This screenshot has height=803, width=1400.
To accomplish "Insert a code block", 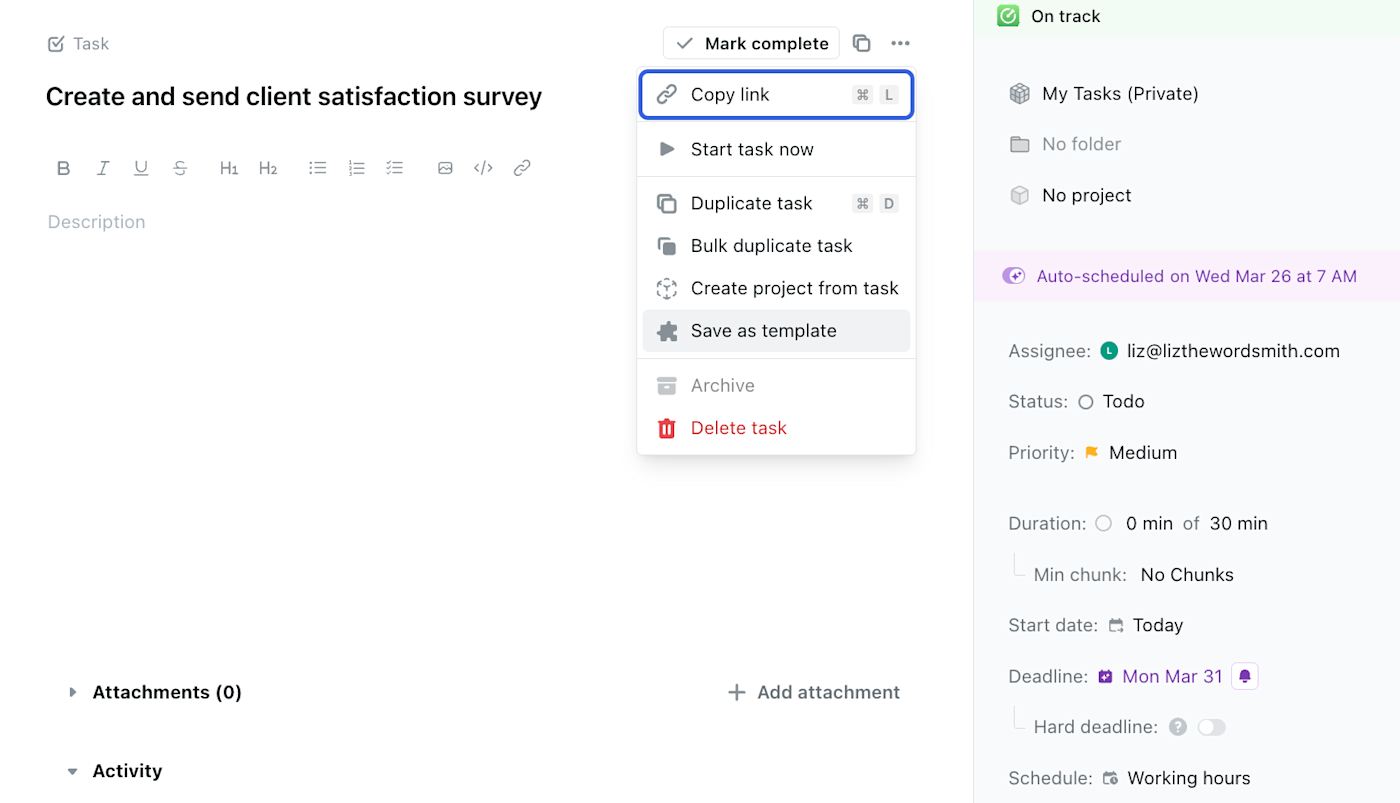I will tap(483, 168).
